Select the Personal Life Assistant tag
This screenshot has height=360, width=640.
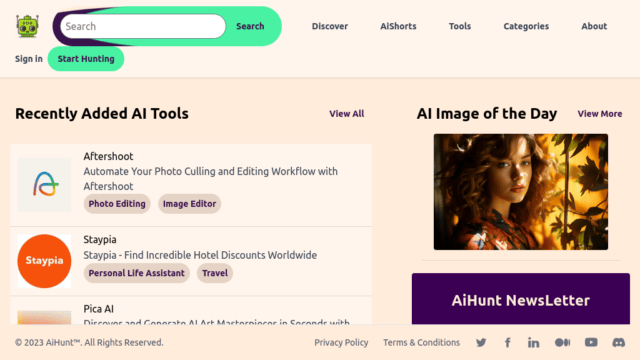[x=137, y=273]
